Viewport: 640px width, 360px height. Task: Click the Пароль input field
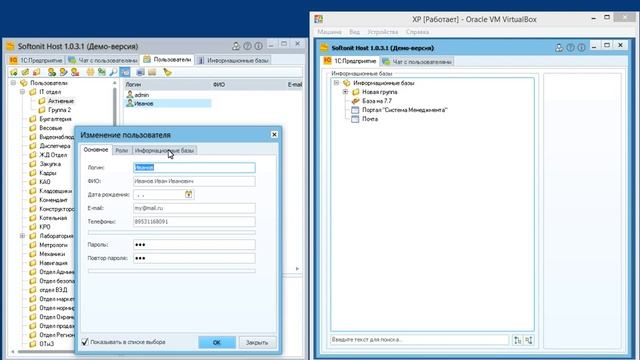(x=194, y=244)
